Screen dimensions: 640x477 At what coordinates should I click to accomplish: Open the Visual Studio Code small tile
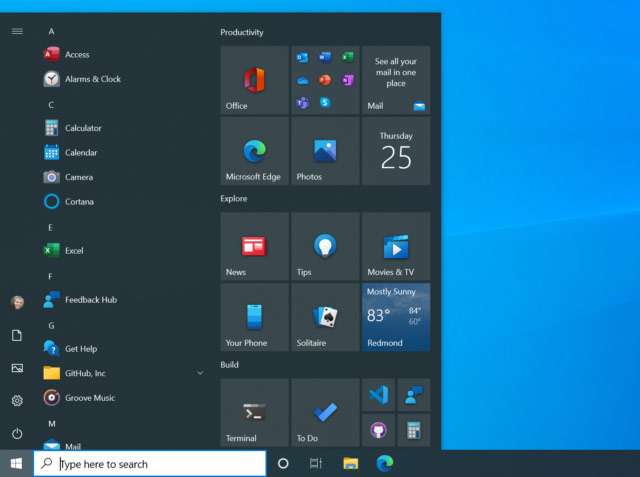click(378, 395)
